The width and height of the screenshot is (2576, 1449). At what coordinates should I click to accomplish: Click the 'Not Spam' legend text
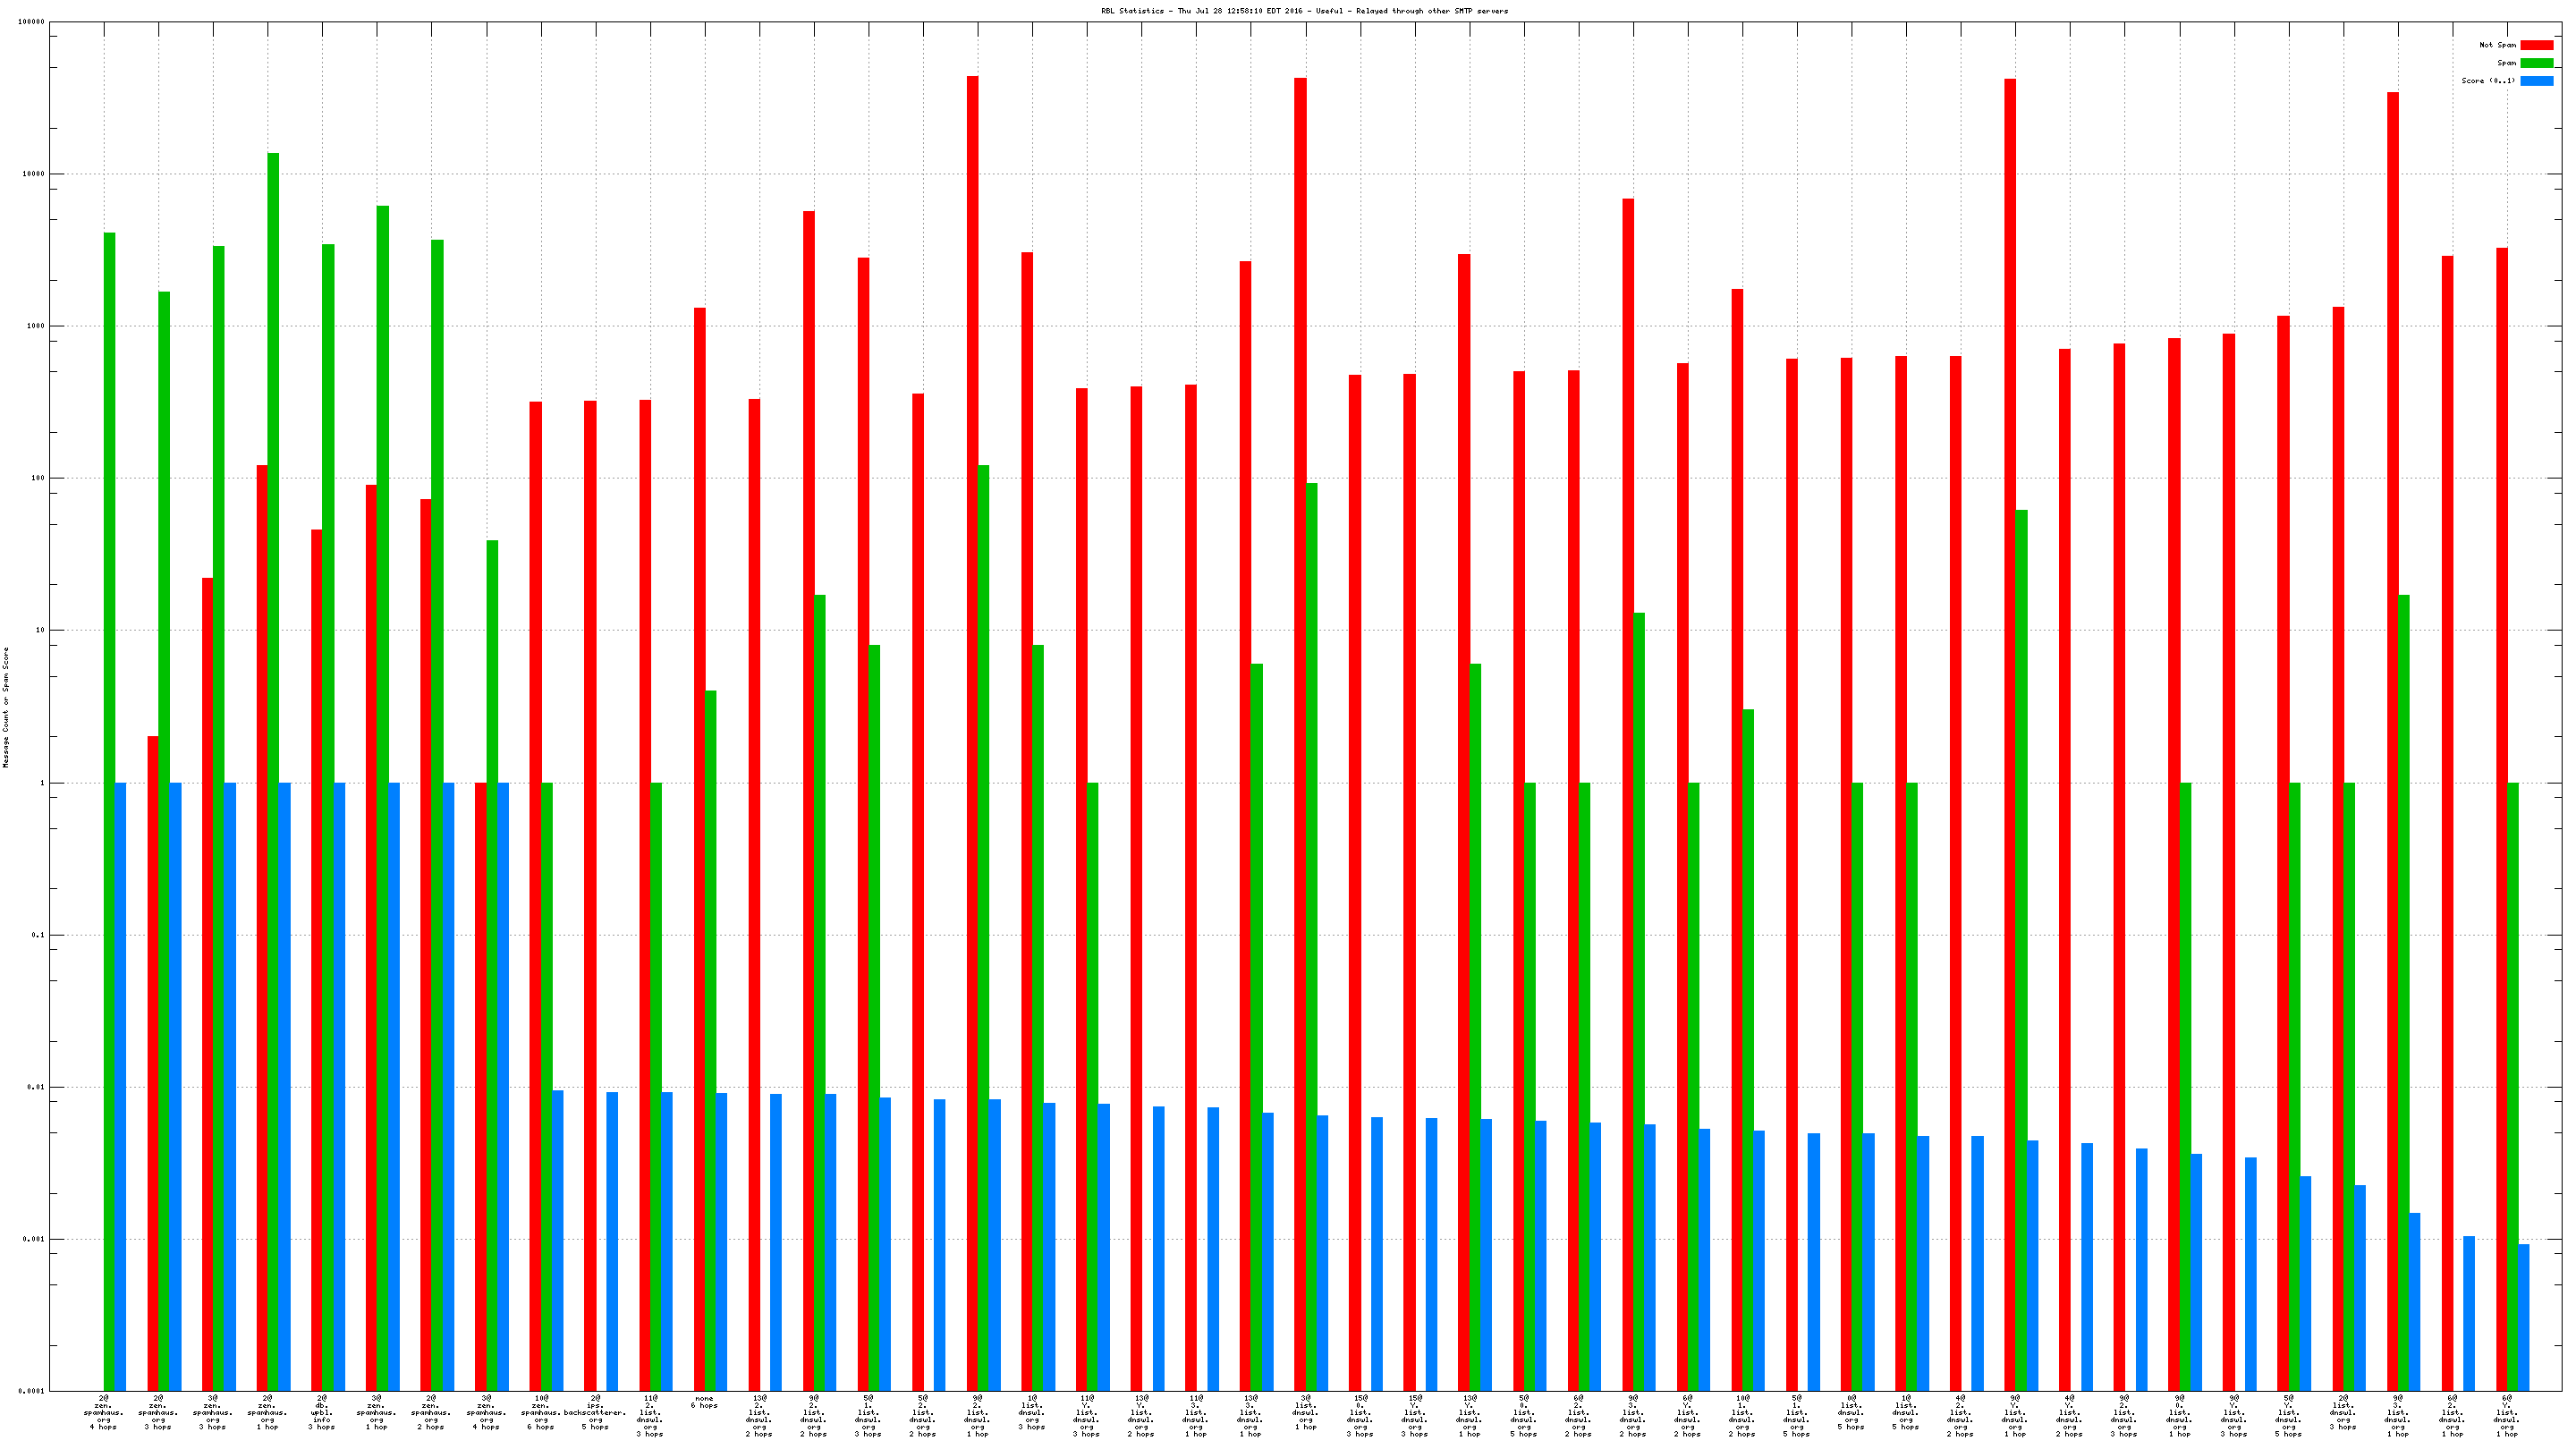[2497, 45]
